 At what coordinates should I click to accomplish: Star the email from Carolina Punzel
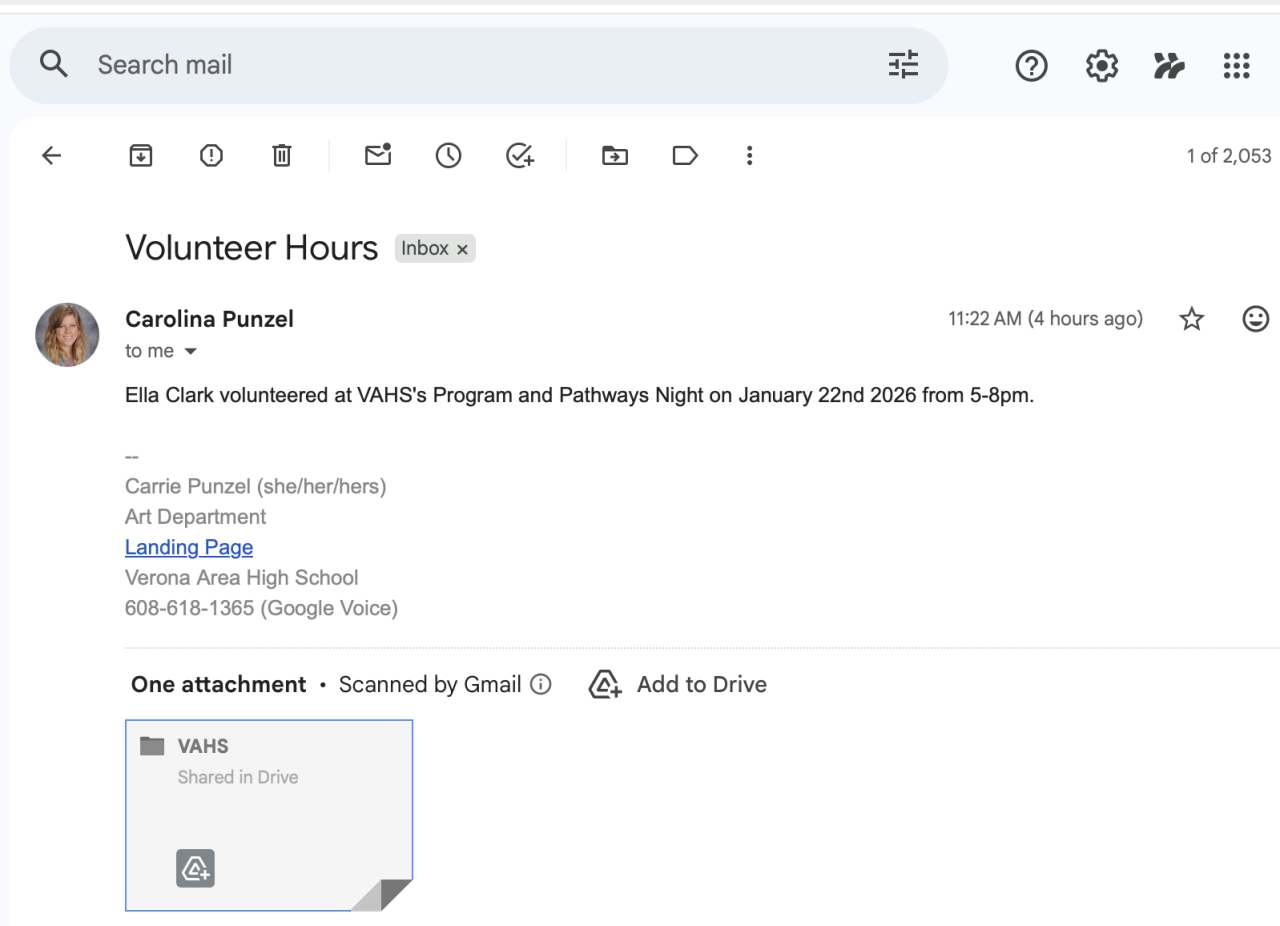click(1191, 319)
